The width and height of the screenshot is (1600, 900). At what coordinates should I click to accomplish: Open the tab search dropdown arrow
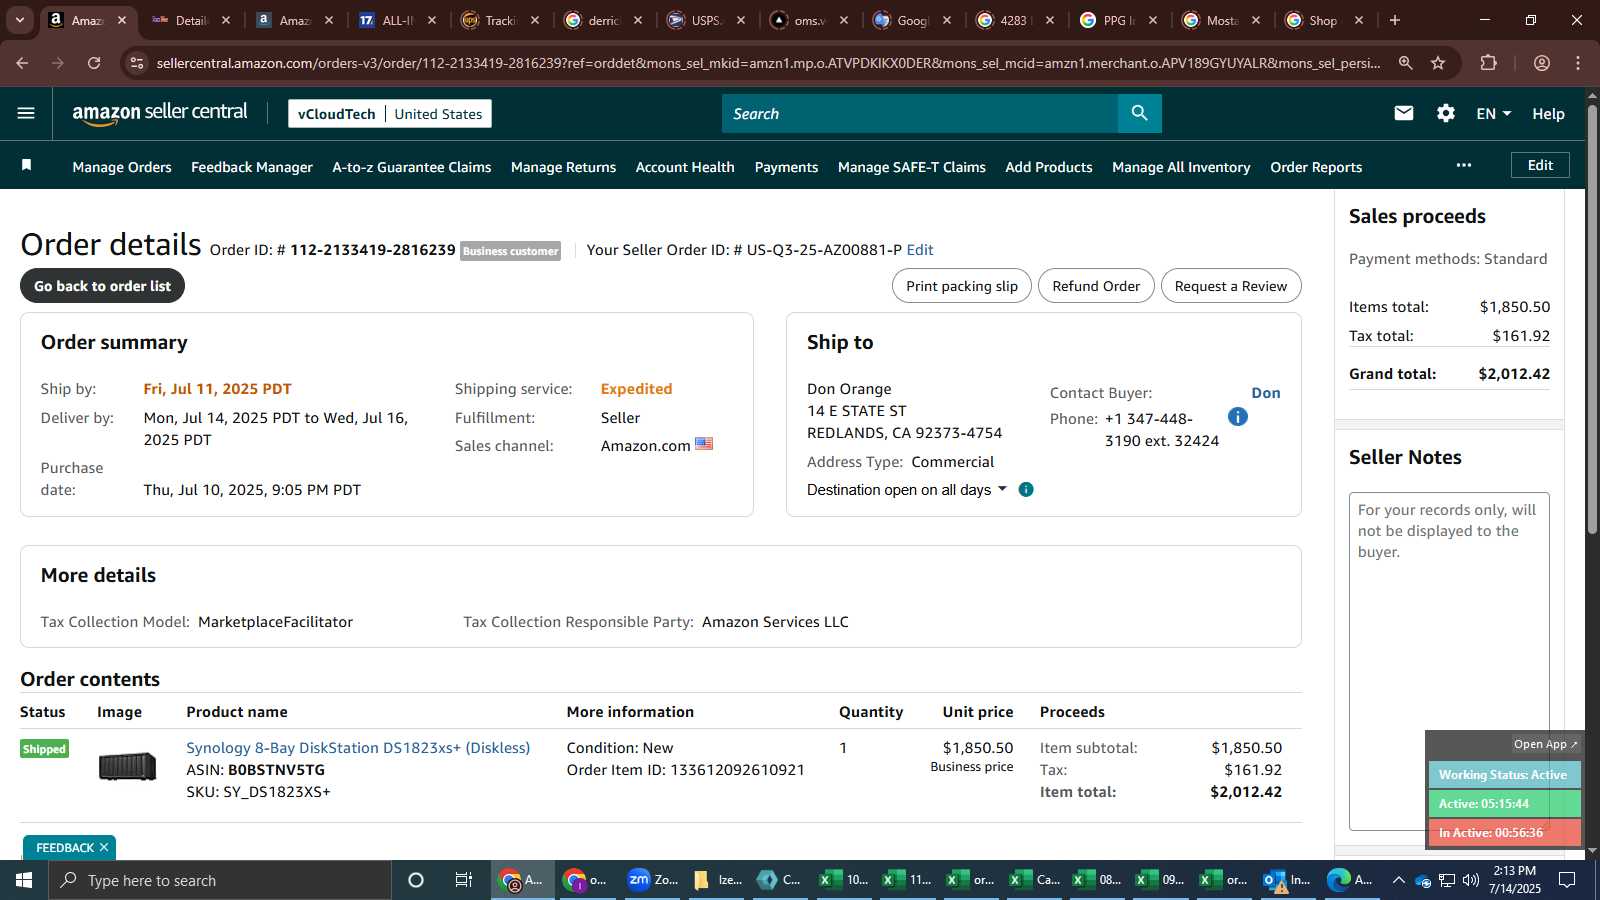[19, 20]
